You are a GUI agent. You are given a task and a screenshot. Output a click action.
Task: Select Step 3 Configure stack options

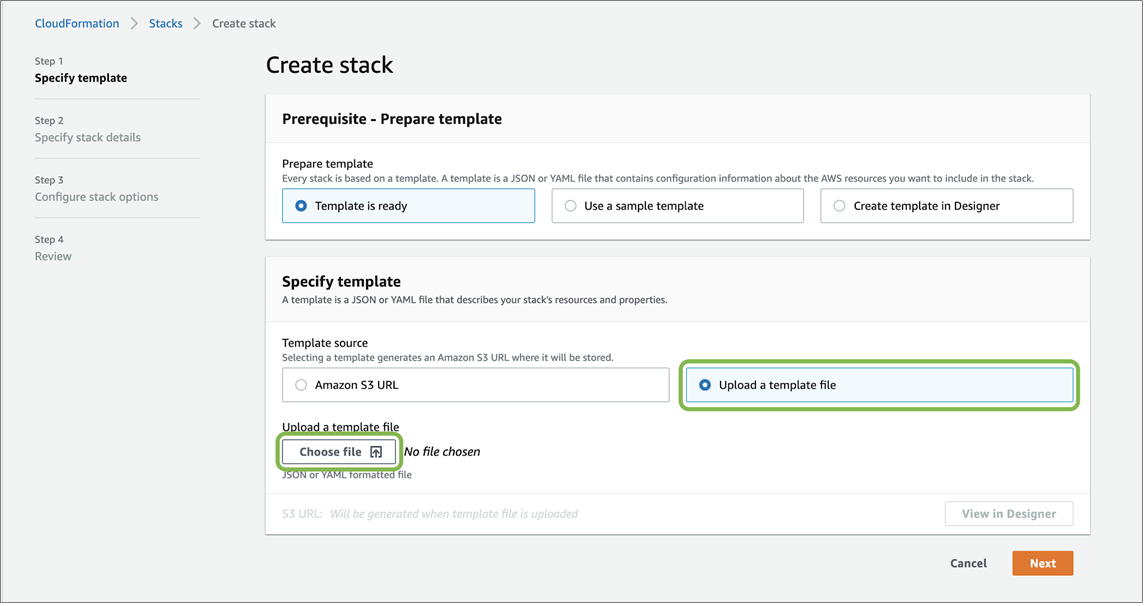[97, 188]
